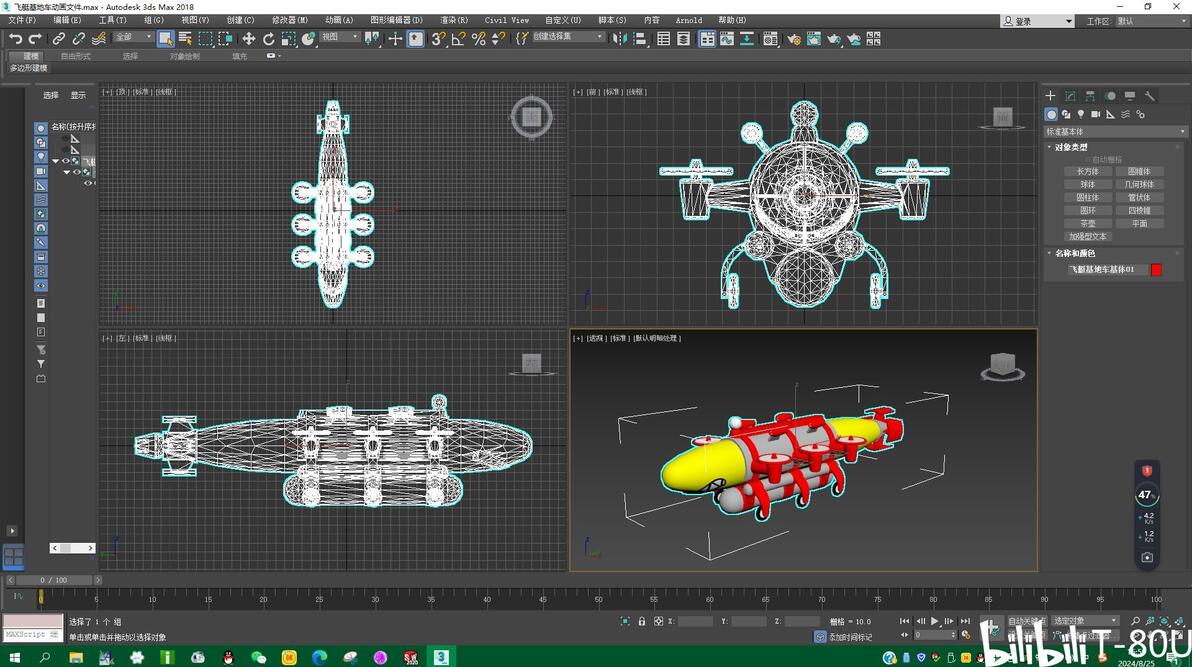The height and width of the screenshot is (667, 1192).
Task: Open the Modify command panel tab
Action: (1070, 96)
